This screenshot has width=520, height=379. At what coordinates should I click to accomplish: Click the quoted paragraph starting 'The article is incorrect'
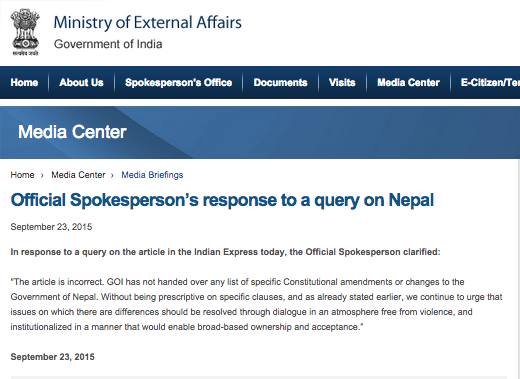point(256,304)
